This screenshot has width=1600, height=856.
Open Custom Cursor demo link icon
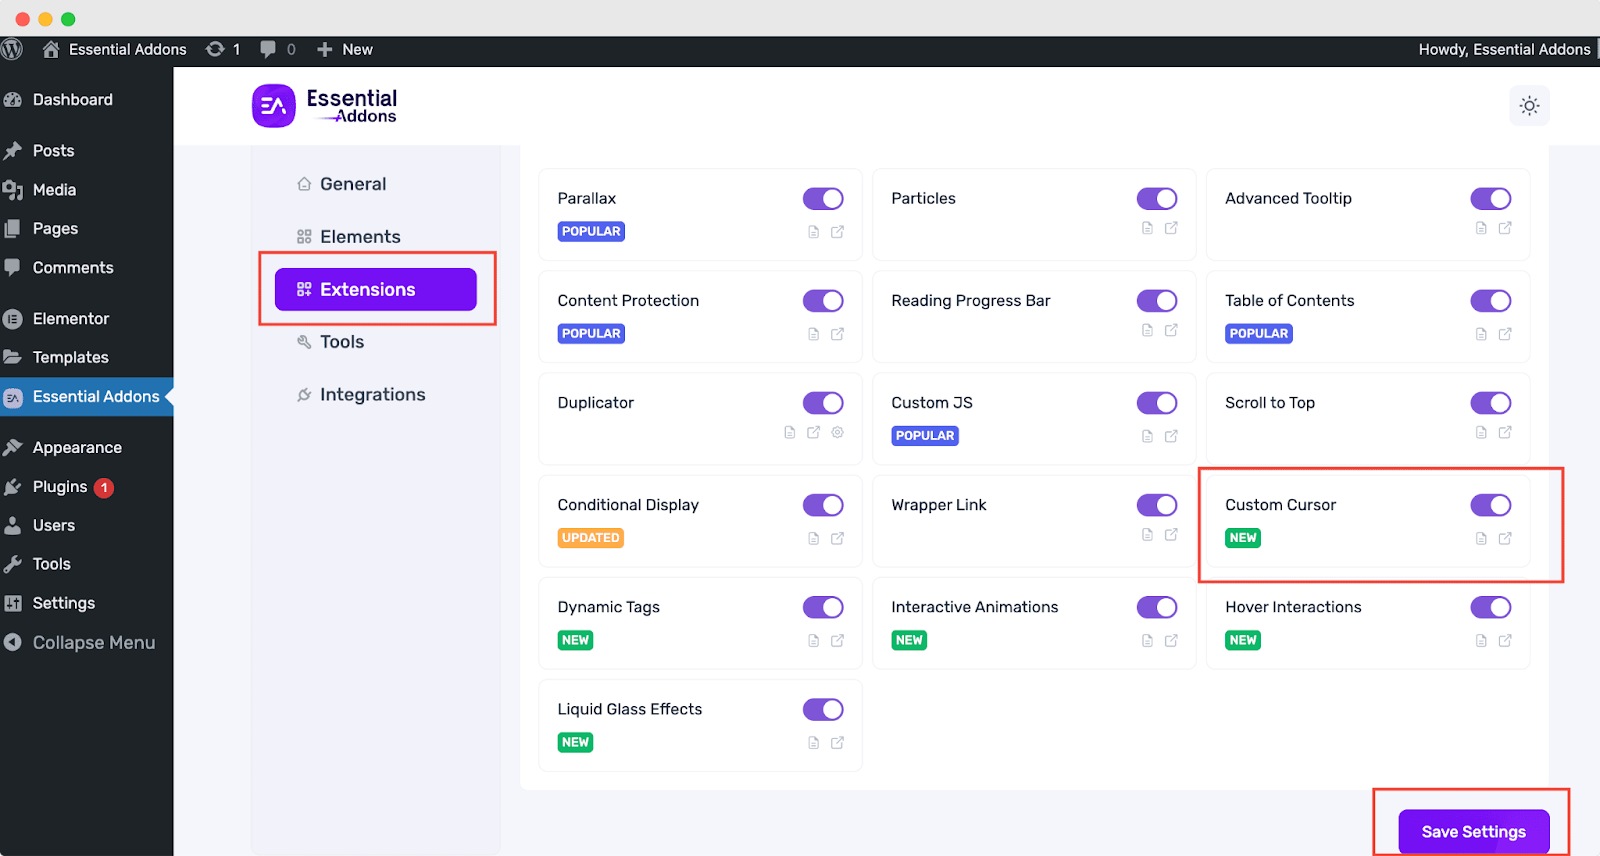click(x=1505, y=538)
